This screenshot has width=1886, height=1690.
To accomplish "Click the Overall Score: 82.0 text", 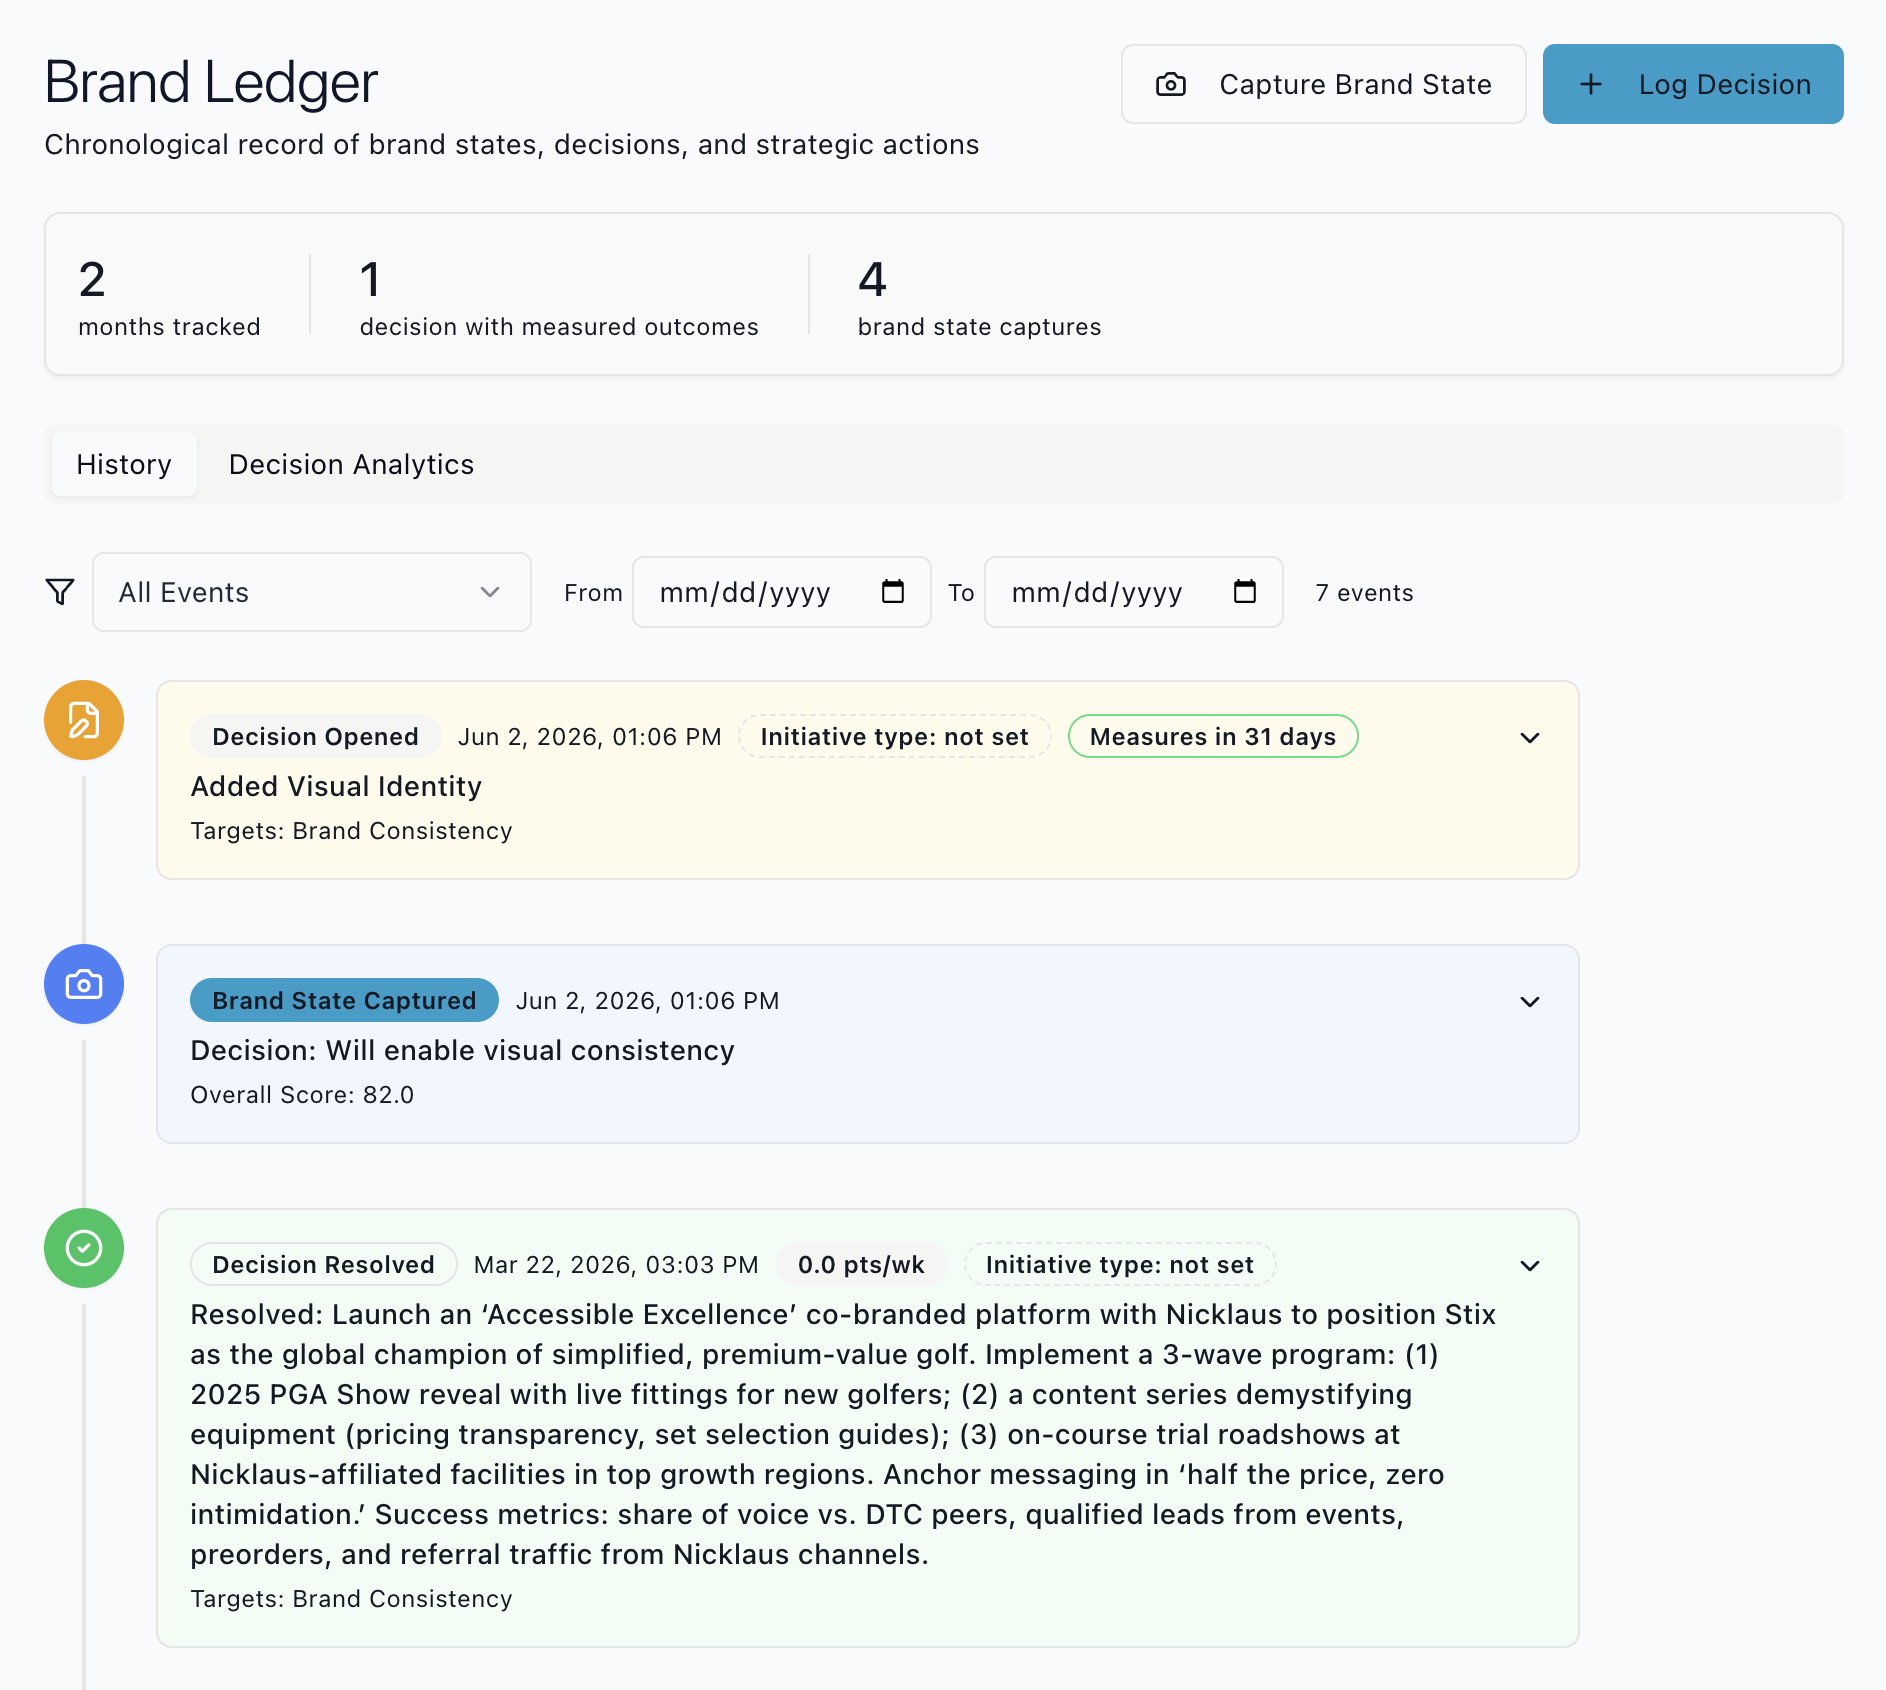I will (x=302, y=1095).
